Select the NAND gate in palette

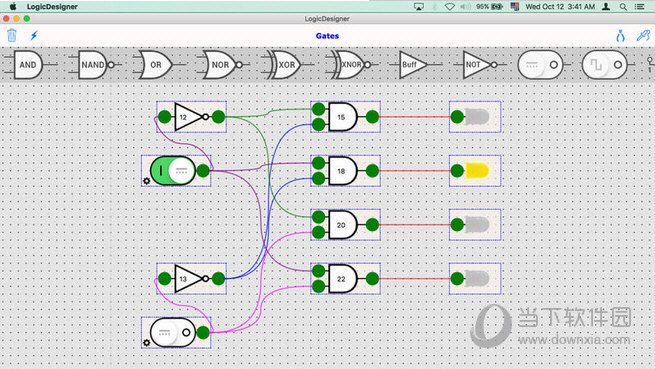(x=95, y=65)
